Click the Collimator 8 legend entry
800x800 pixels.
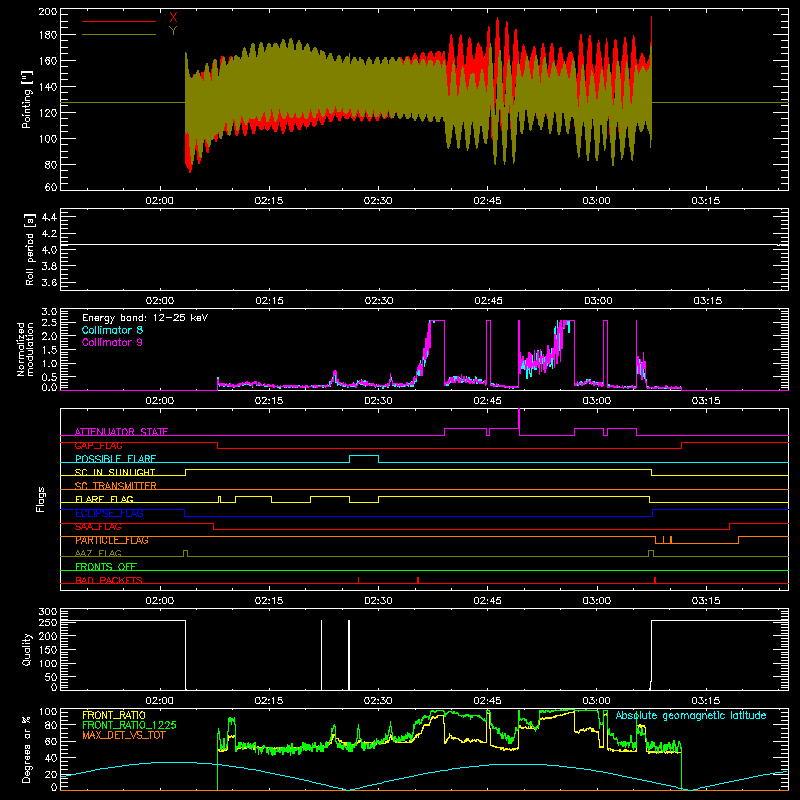click(112, 330)
